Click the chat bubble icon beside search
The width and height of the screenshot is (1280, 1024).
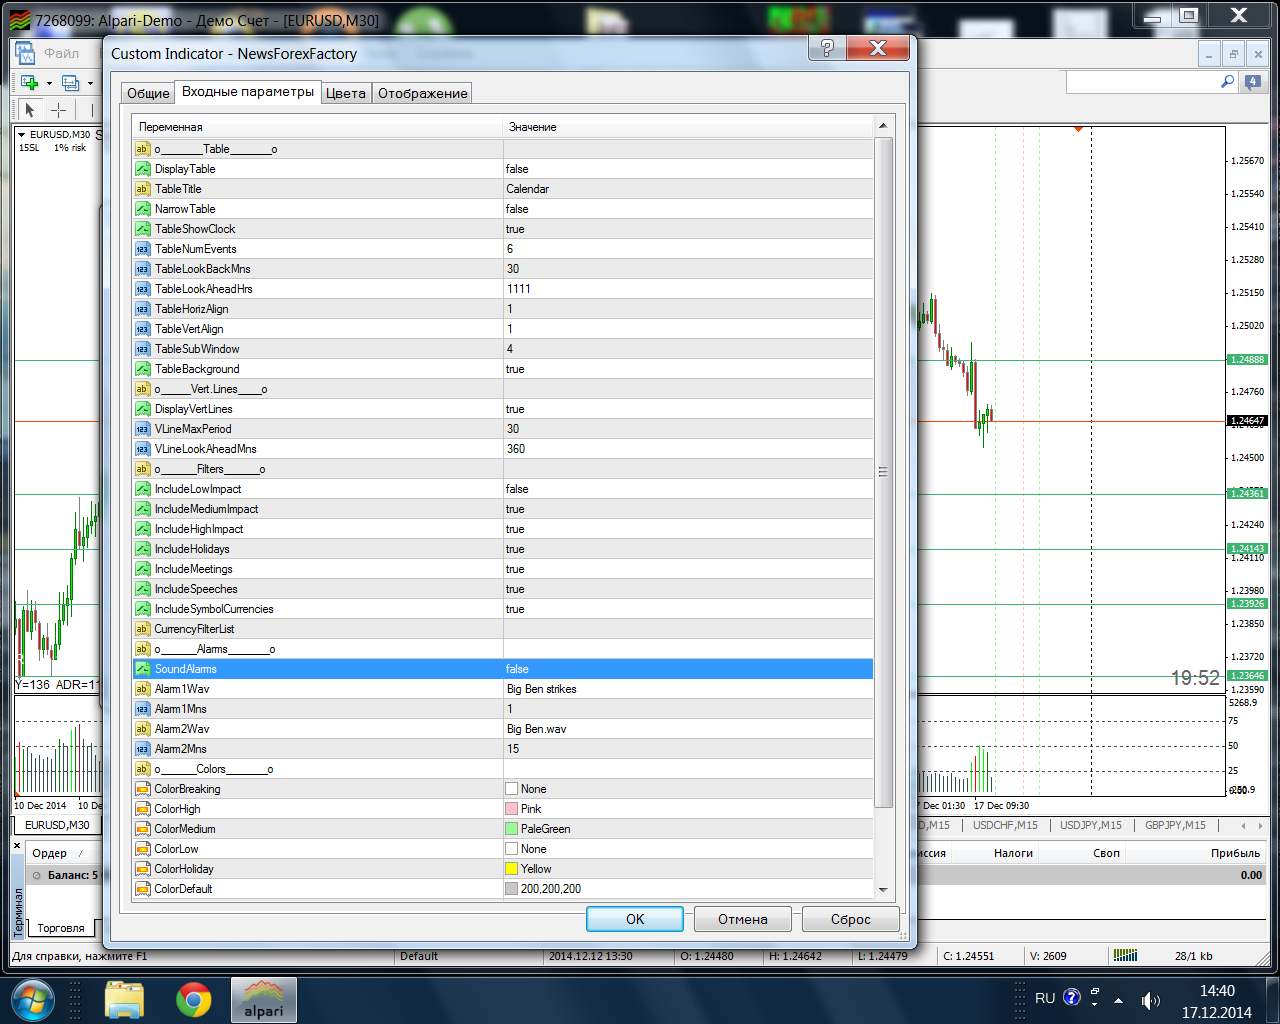click(1252, 83)
